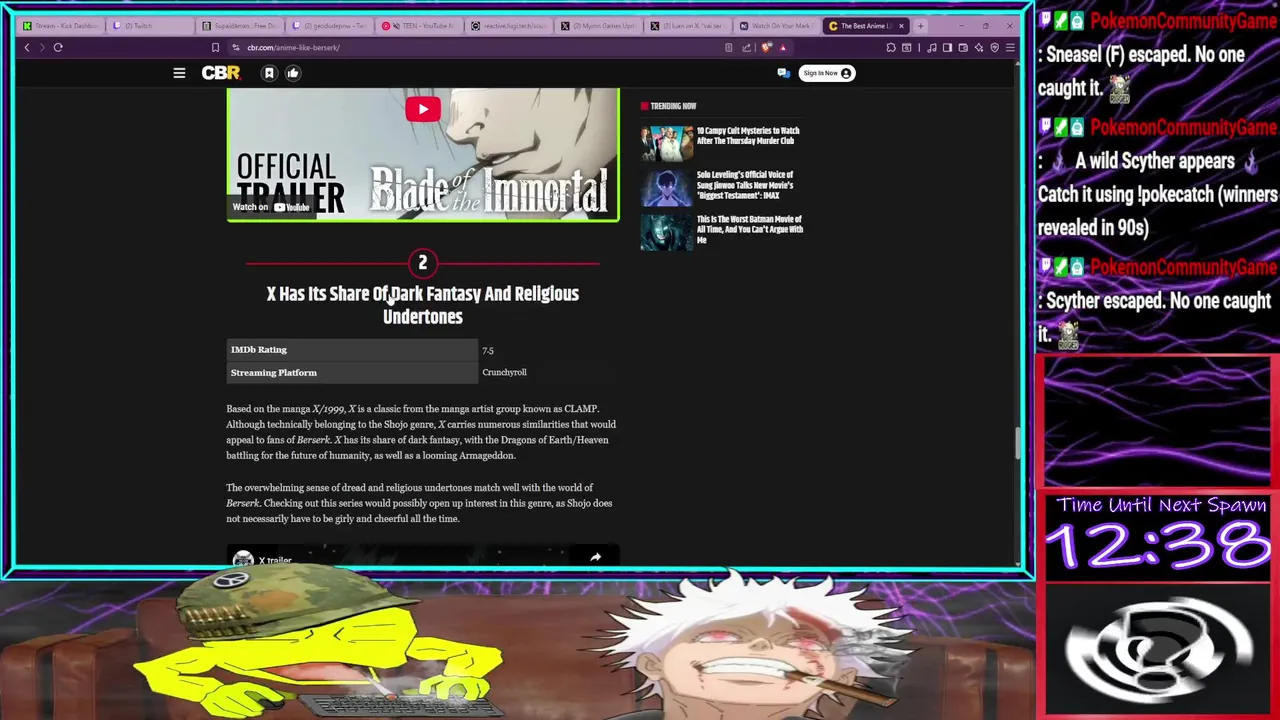This screenshot has height=720, width=1280.
Task: Open the Leo AI sparkle icon
Action: point(979,47)
